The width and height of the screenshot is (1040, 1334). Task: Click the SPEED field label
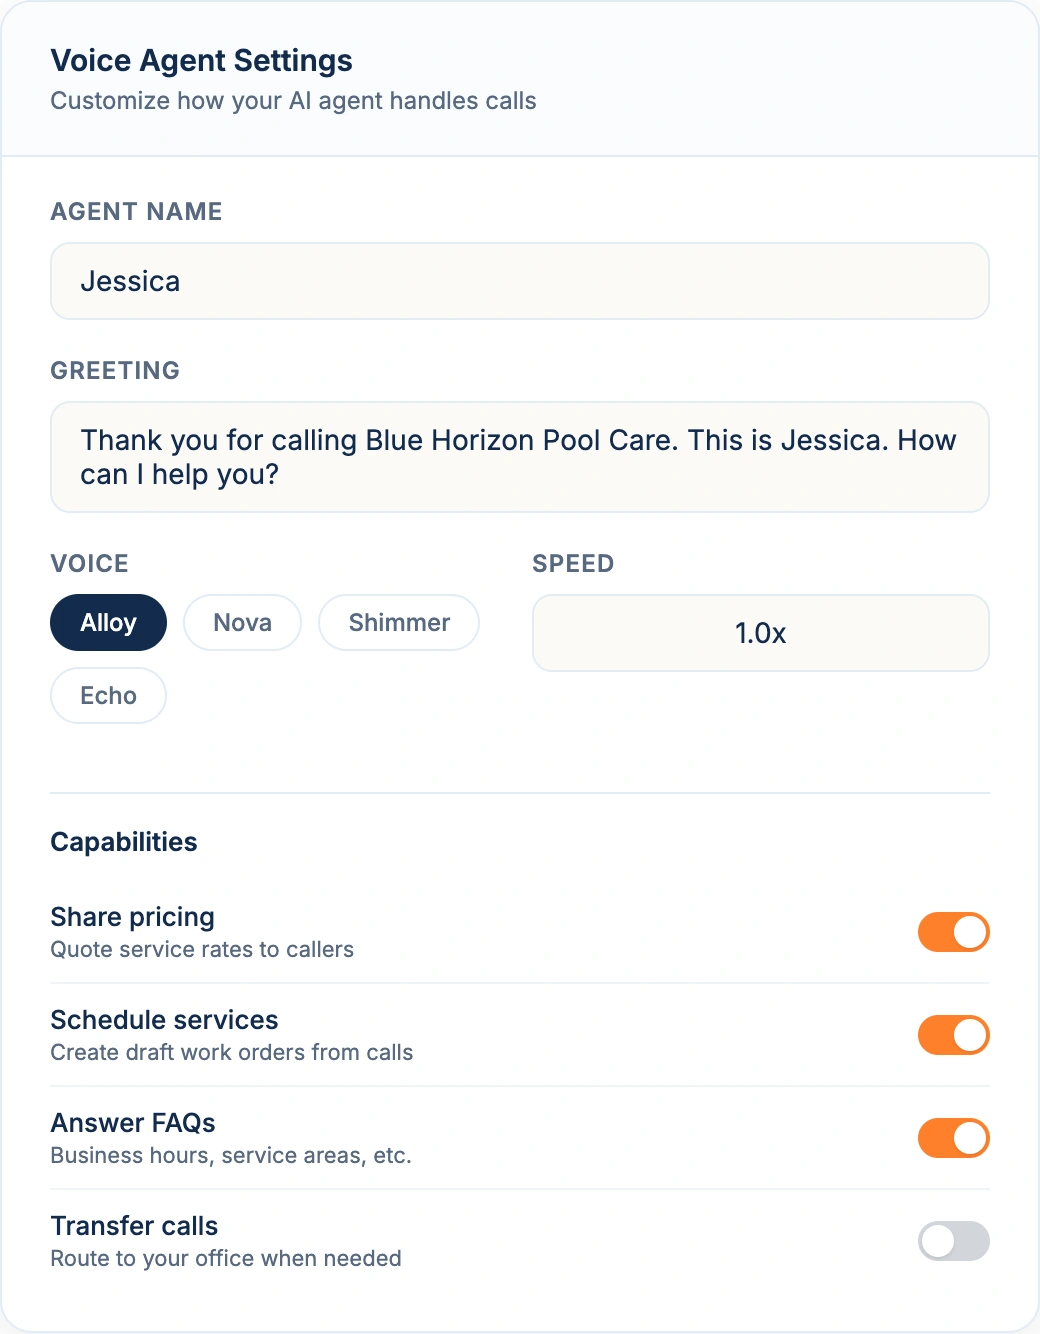pos(573,564)
